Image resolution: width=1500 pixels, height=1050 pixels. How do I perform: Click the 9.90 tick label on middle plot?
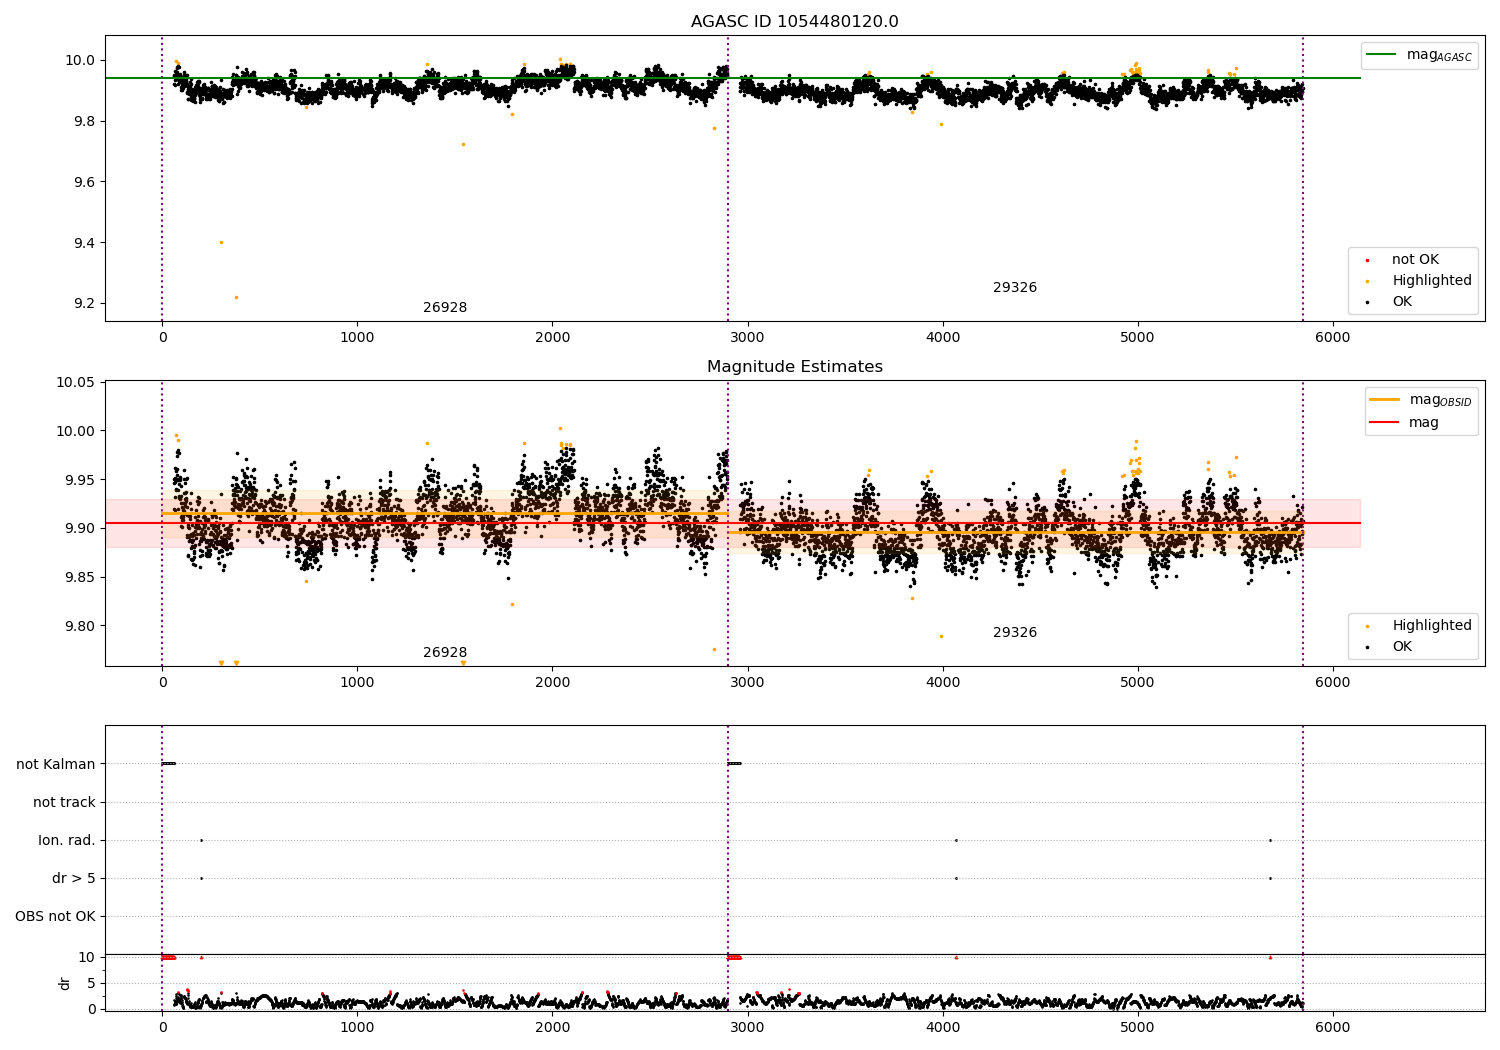(79, 529)
